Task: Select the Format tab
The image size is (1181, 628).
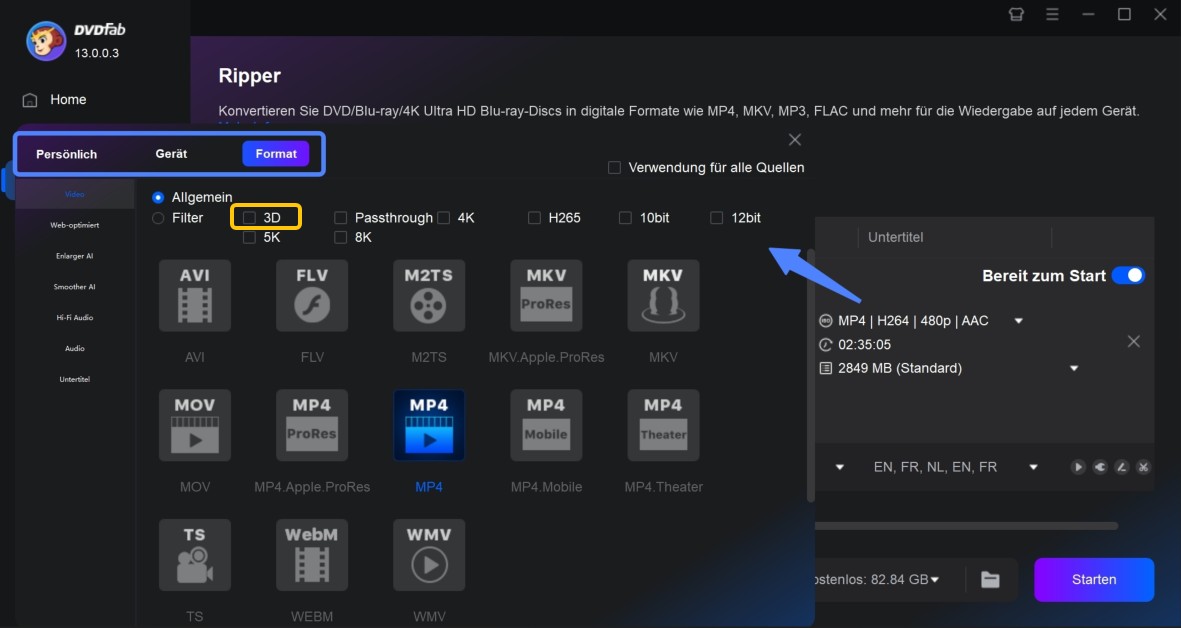Action: coord(276,154)
